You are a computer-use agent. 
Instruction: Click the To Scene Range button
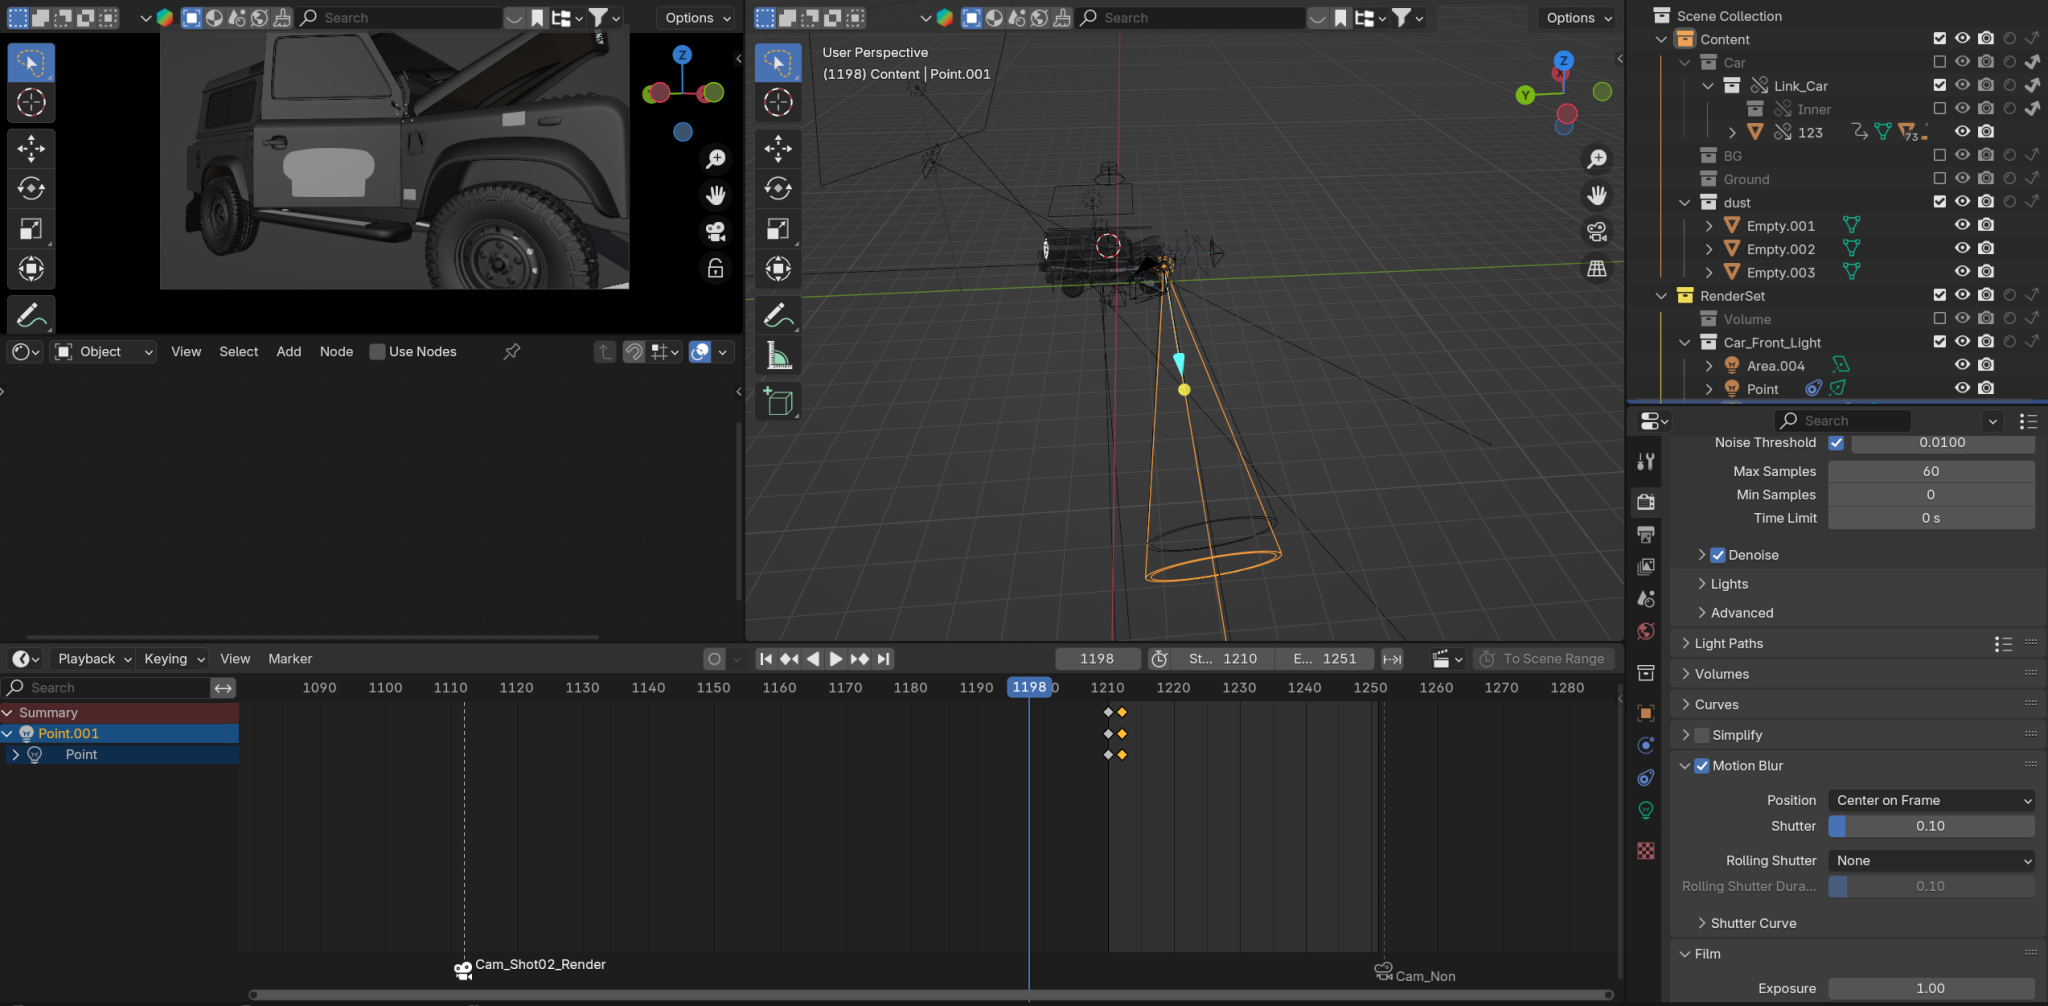tap(1543, 659)
